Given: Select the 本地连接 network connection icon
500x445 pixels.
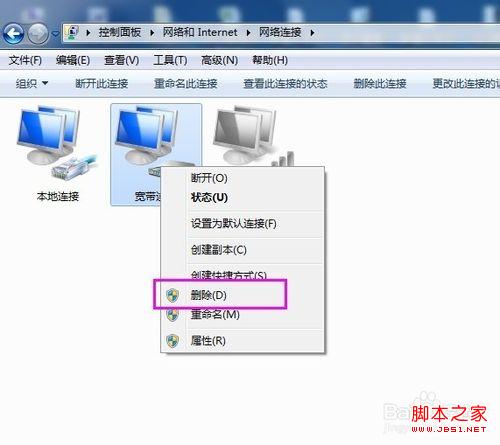Looking at the screenshot, I should [58, 153].
